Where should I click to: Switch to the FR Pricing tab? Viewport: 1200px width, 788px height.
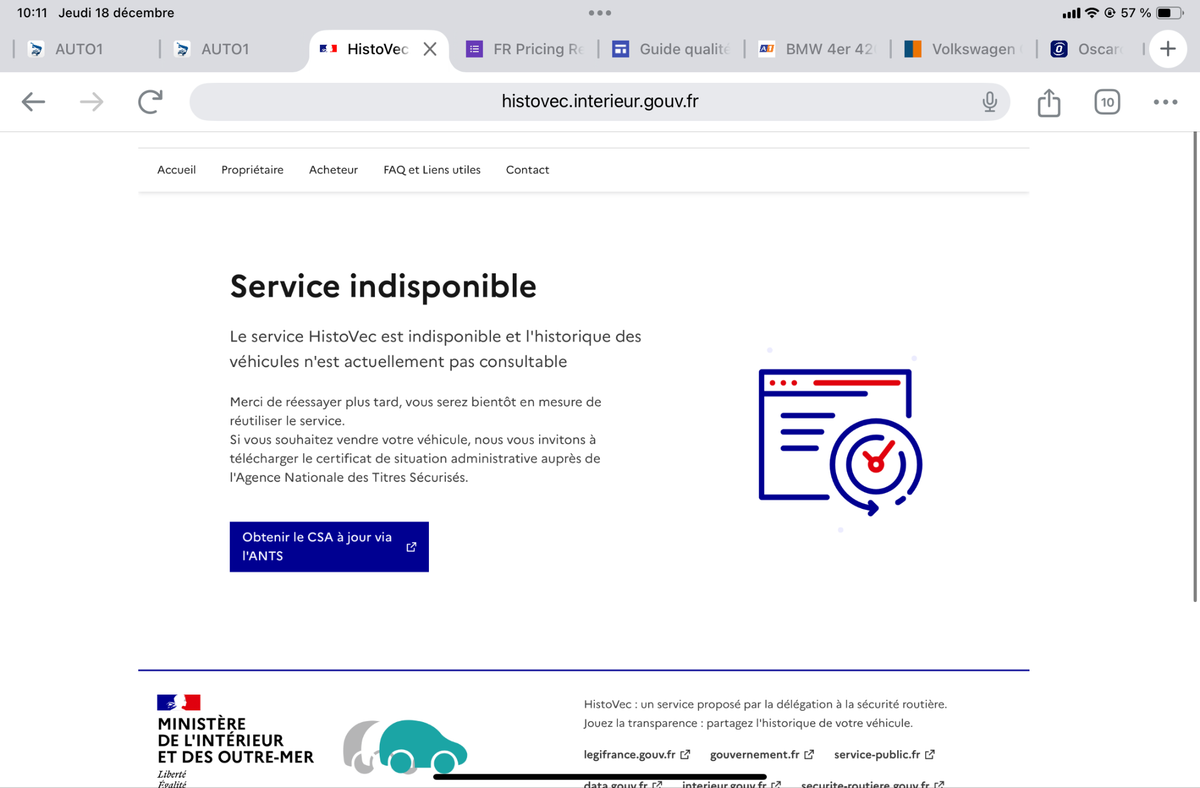[x=526, y=49]
